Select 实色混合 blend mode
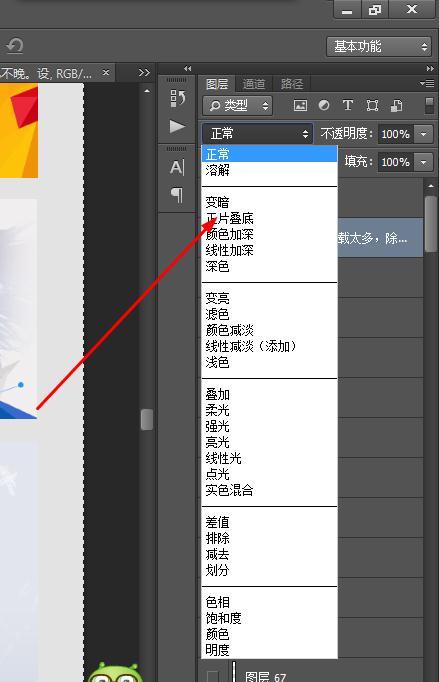This screenshot has height=682, width=439. [x=269, y=490]
